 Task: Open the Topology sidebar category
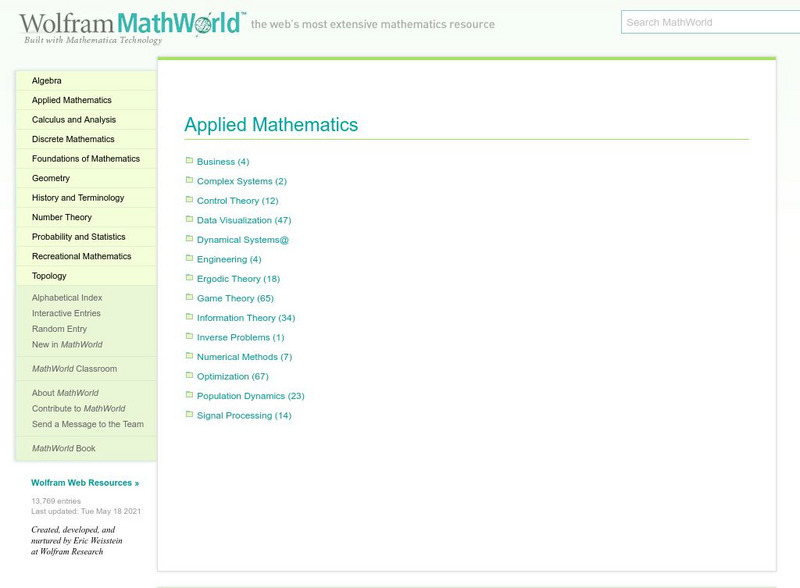[49, 276]
